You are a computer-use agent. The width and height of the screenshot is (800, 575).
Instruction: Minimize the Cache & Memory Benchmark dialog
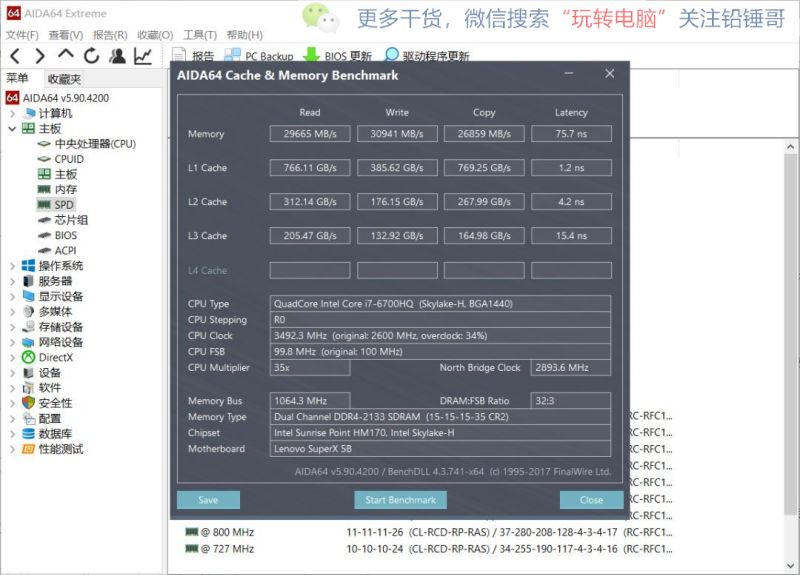tap(569, 74)
